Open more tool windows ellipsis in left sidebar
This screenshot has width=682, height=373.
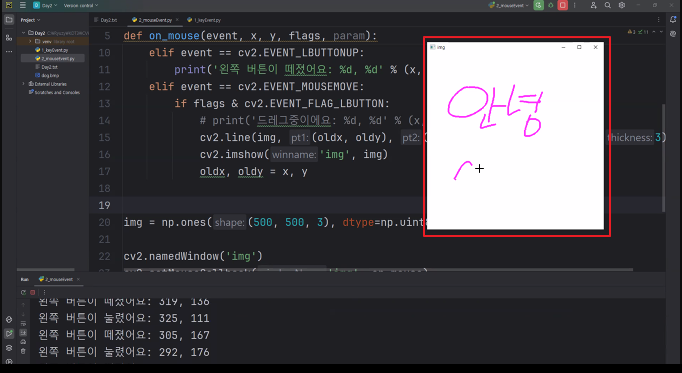pos(9,51)
